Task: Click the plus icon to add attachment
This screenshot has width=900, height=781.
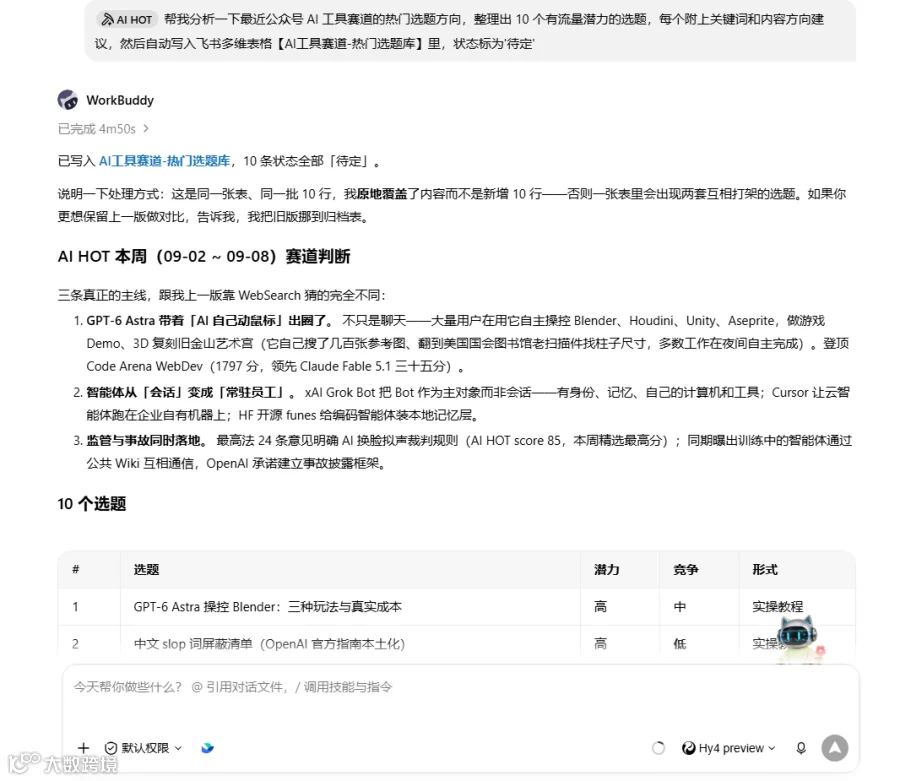Action: point(83,748)
